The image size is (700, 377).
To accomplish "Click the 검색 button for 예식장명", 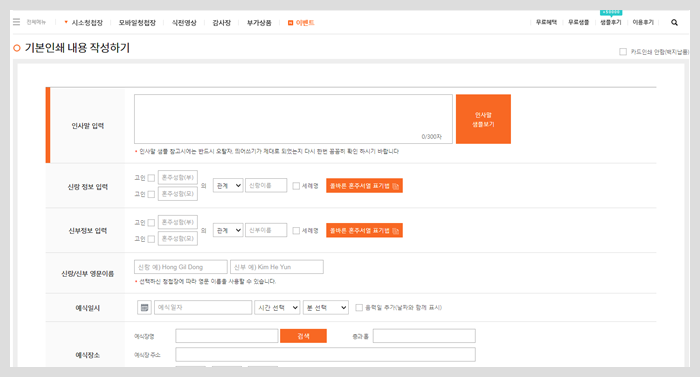I will [x=303, y=336].
